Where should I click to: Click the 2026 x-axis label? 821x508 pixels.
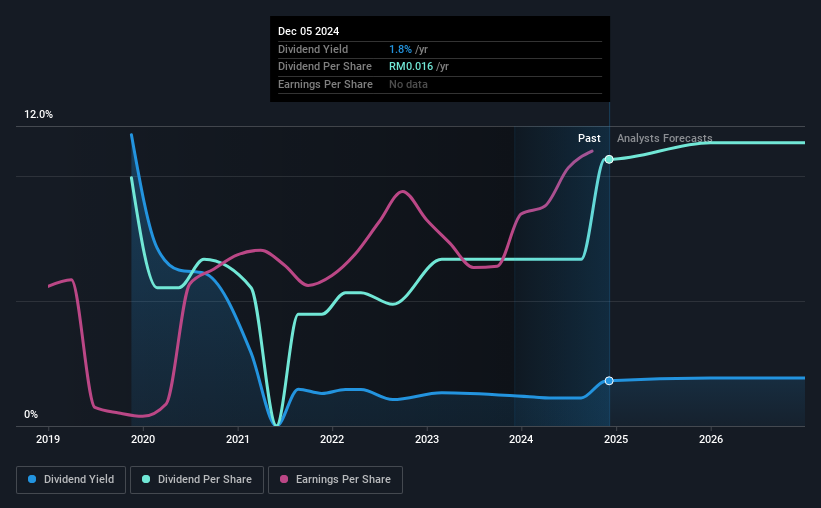(x=711, y=439)
